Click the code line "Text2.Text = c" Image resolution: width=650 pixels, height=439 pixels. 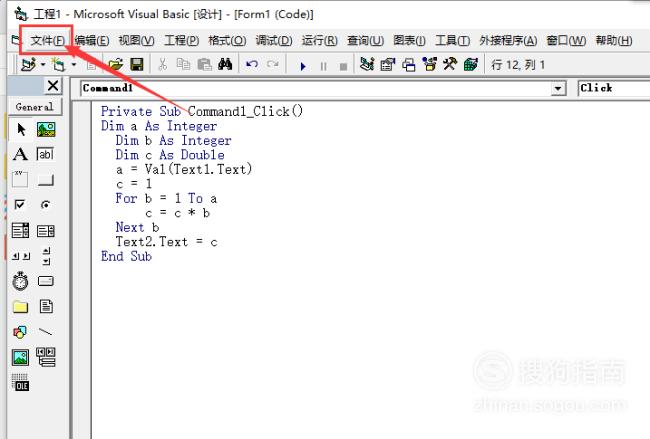(x=166, y=242)
